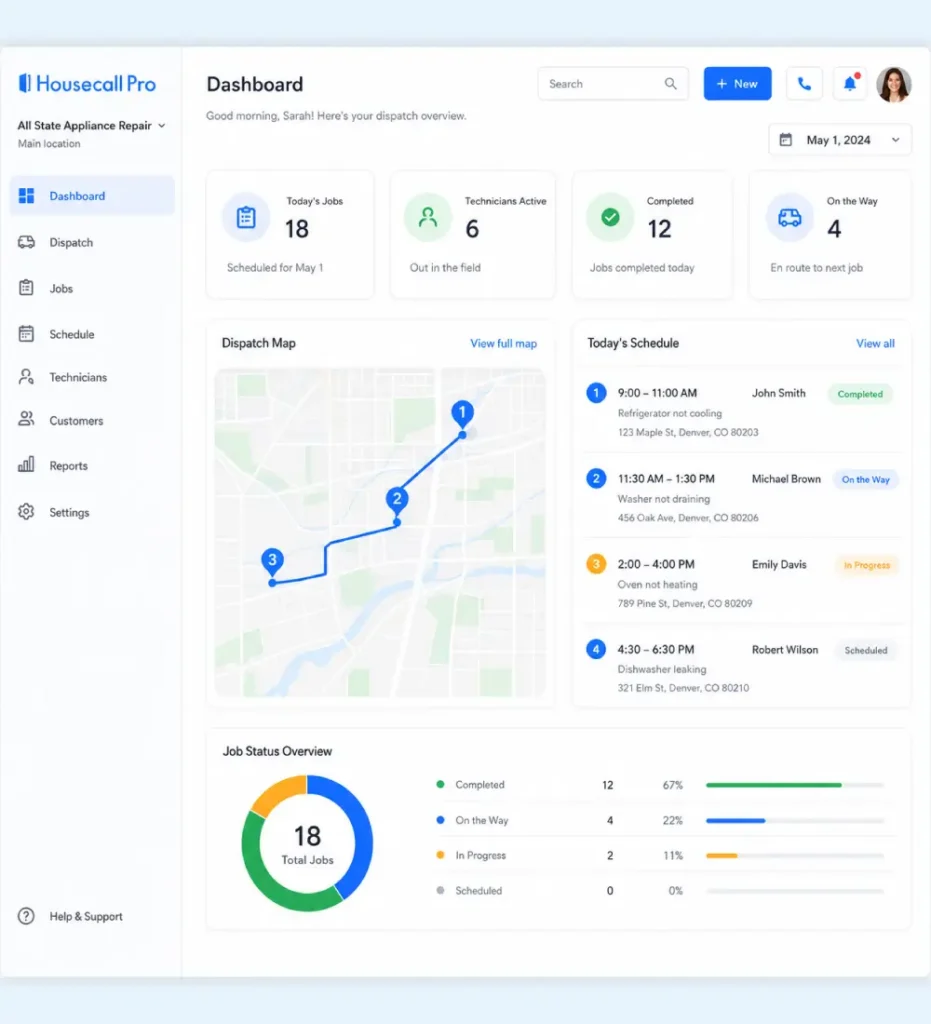Click the Today's Jobs clipboard icon
Screen dimensions: 931x1024
[x=246, y=217]
